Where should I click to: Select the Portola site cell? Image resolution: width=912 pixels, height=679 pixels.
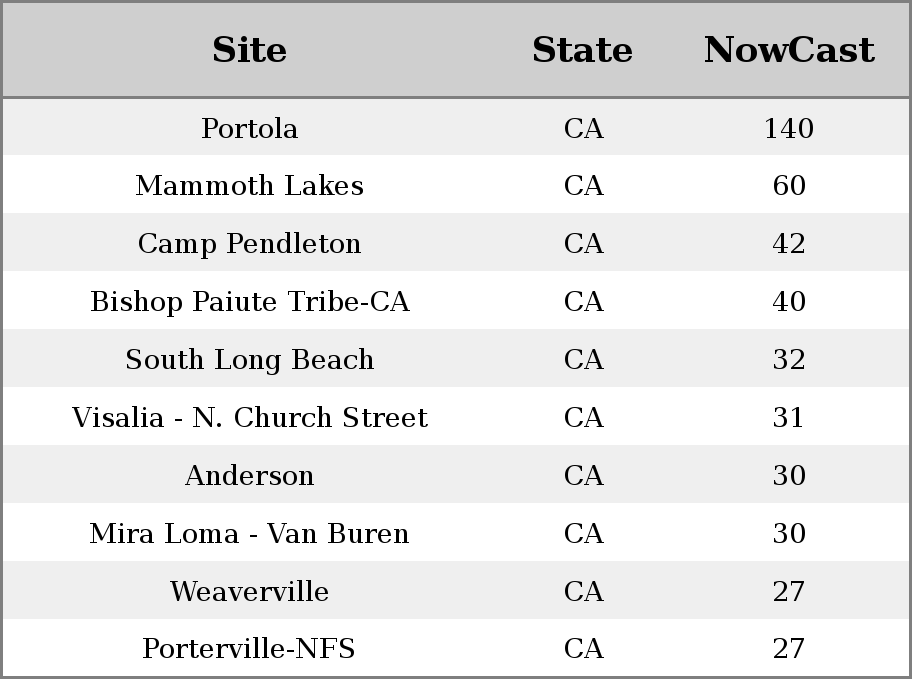tap(250, 128)
